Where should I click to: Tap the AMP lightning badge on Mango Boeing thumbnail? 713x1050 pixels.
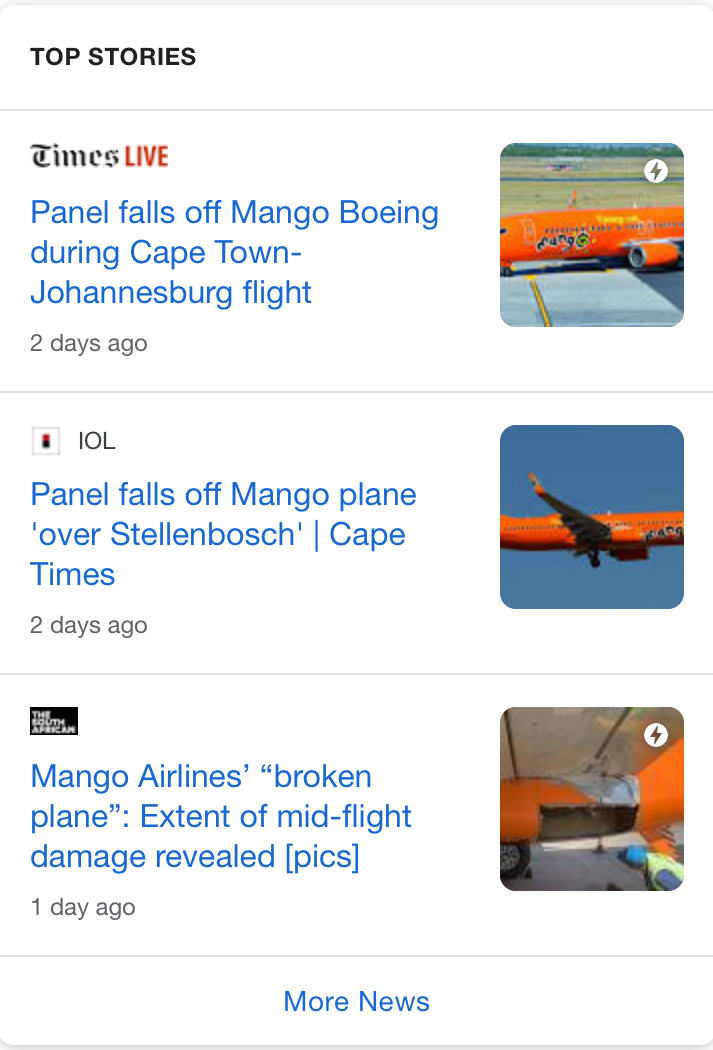(656, 171)
